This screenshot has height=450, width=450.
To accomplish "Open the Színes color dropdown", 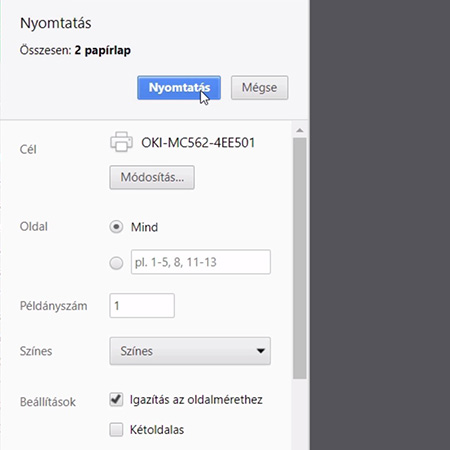I will [x=190, y=351].
